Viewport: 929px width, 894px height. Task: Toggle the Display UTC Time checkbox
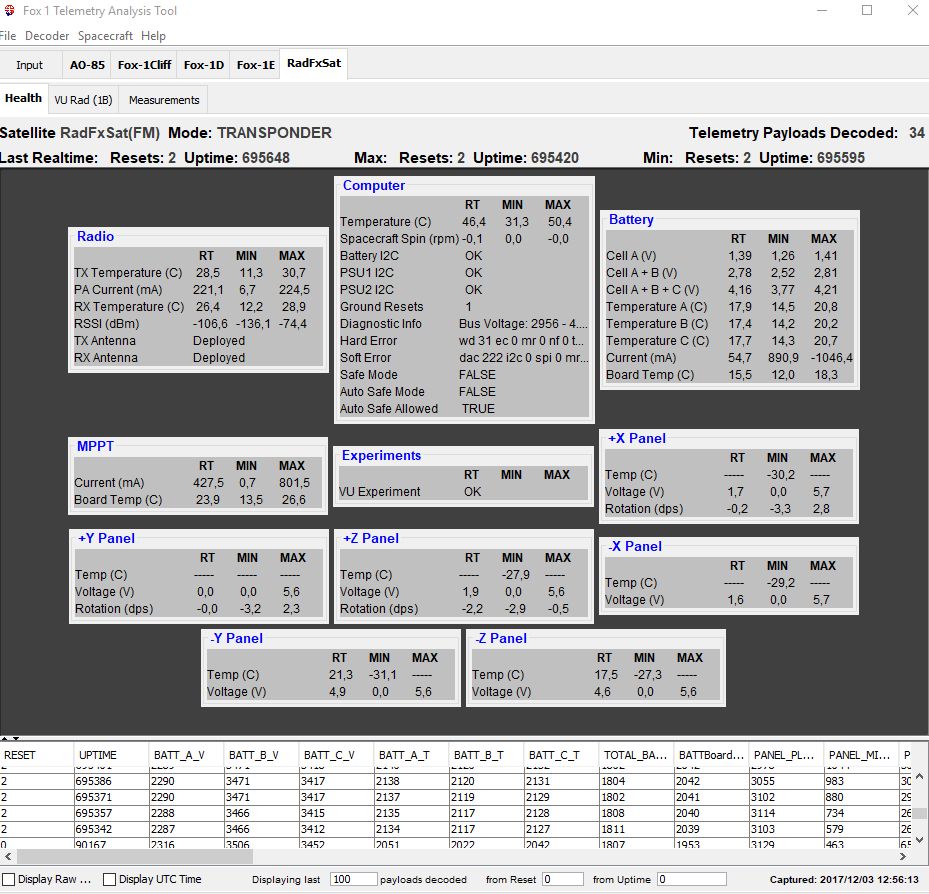(x=110, y=879)
